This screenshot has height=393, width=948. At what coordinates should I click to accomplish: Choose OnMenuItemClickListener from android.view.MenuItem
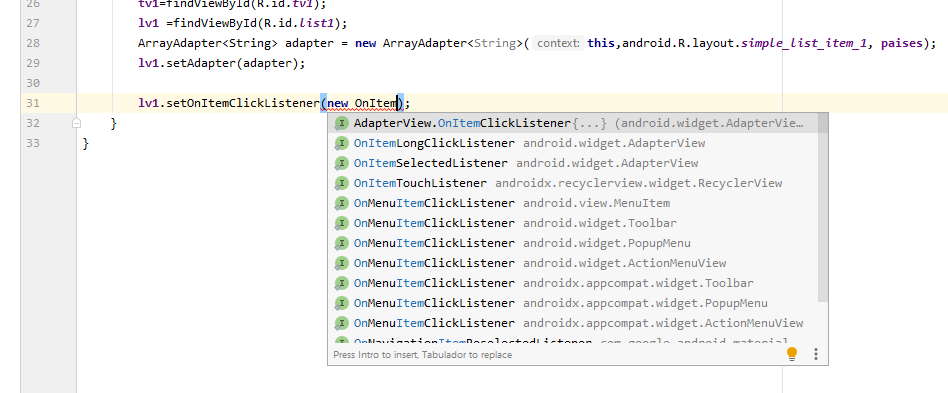pyautogui.click(x=573, y=203)
